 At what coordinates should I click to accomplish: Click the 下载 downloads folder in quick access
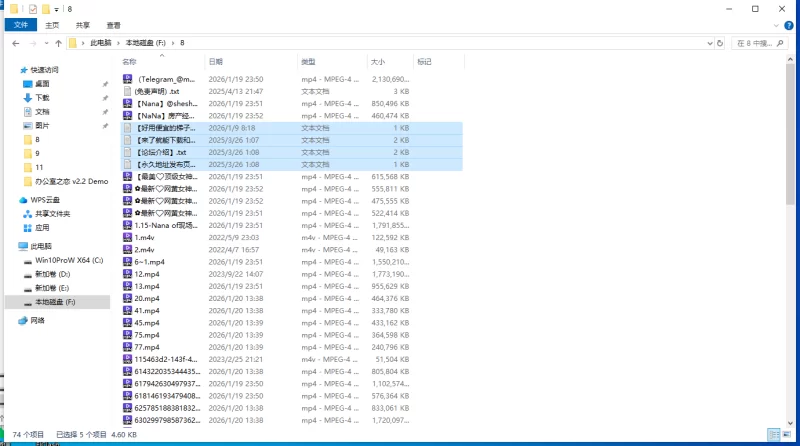pyautogui.click(x=42, y=98)
